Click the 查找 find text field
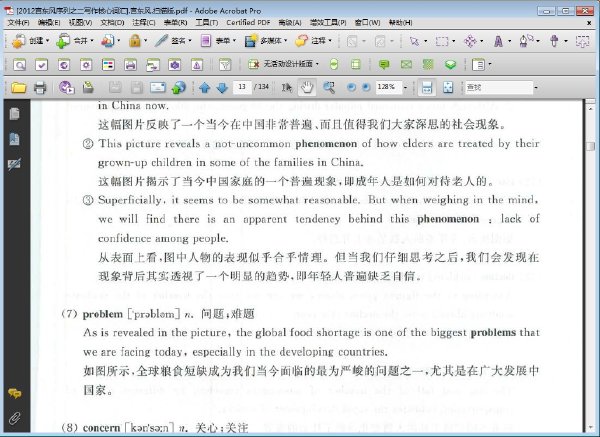 pyautogui.click(x=499, y=88)
